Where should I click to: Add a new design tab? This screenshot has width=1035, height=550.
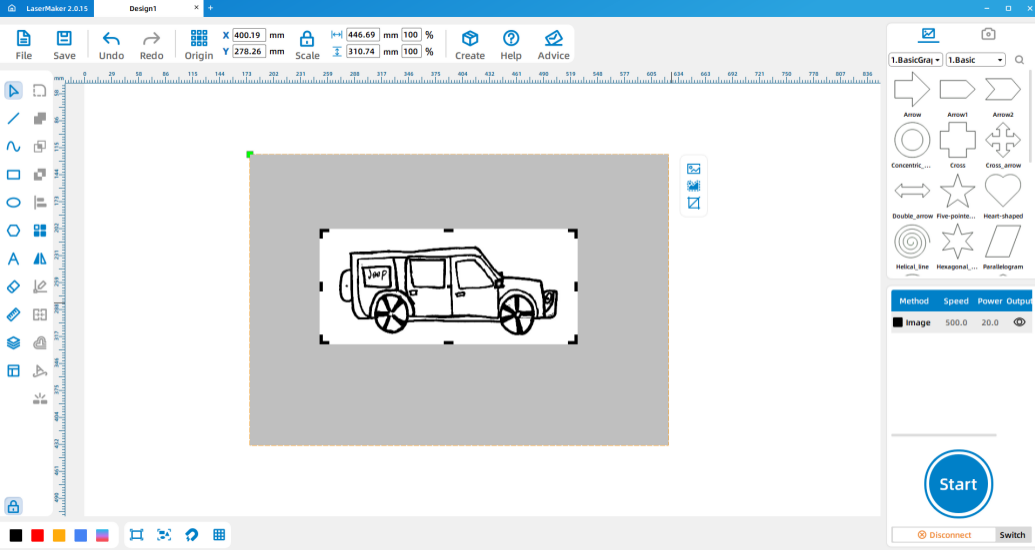pos(211,8)
